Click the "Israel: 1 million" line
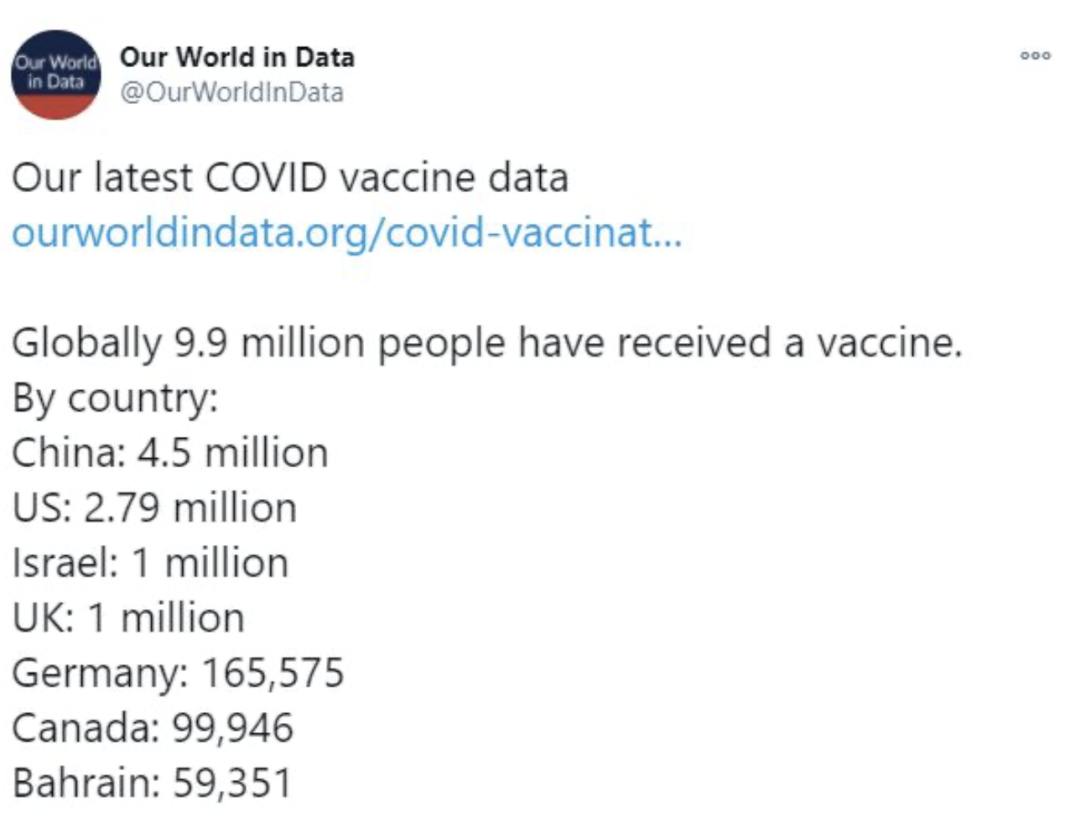Viewport: 1080px width, 817px height. [150, 563]
